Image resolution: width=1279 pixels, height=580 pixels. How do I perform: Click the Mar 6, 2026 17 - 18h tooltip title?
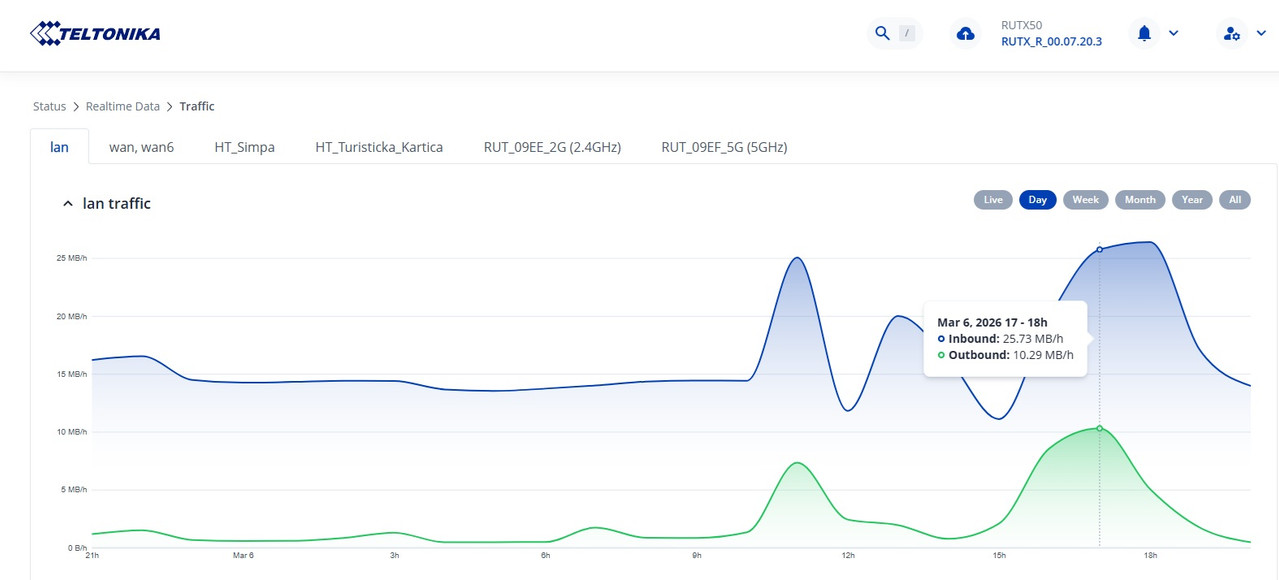(x=992, y=323)
